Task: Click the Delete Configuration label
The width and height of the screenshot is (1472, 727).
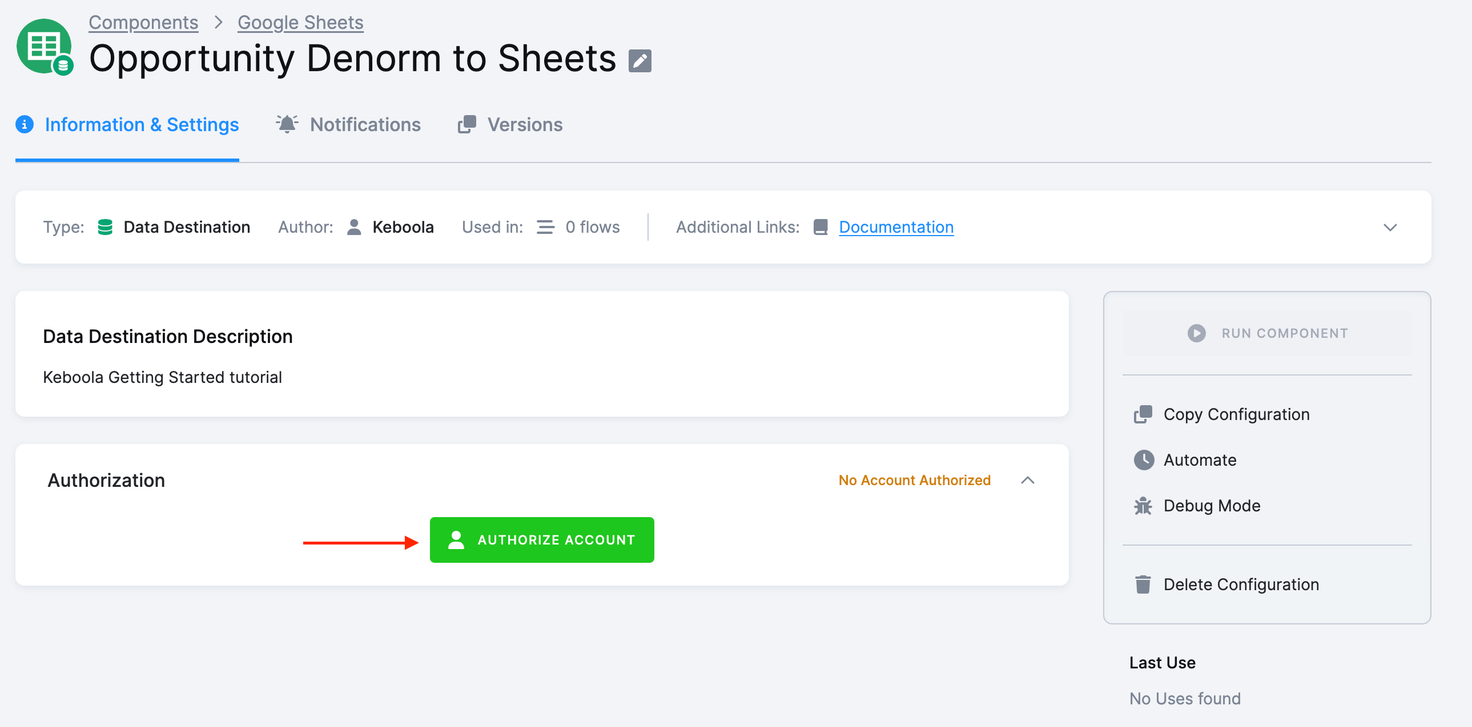Action: pyautogui.click(x=1241, y=584)
